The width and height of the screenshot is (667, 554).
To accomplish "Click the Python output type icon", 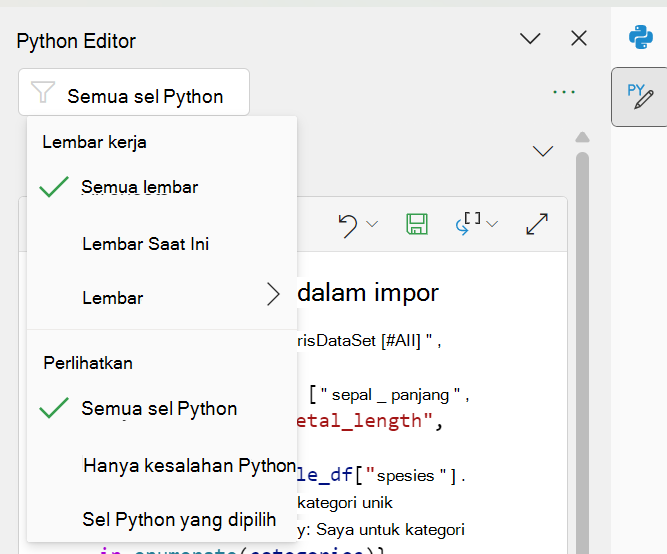I will click(468, 224).
